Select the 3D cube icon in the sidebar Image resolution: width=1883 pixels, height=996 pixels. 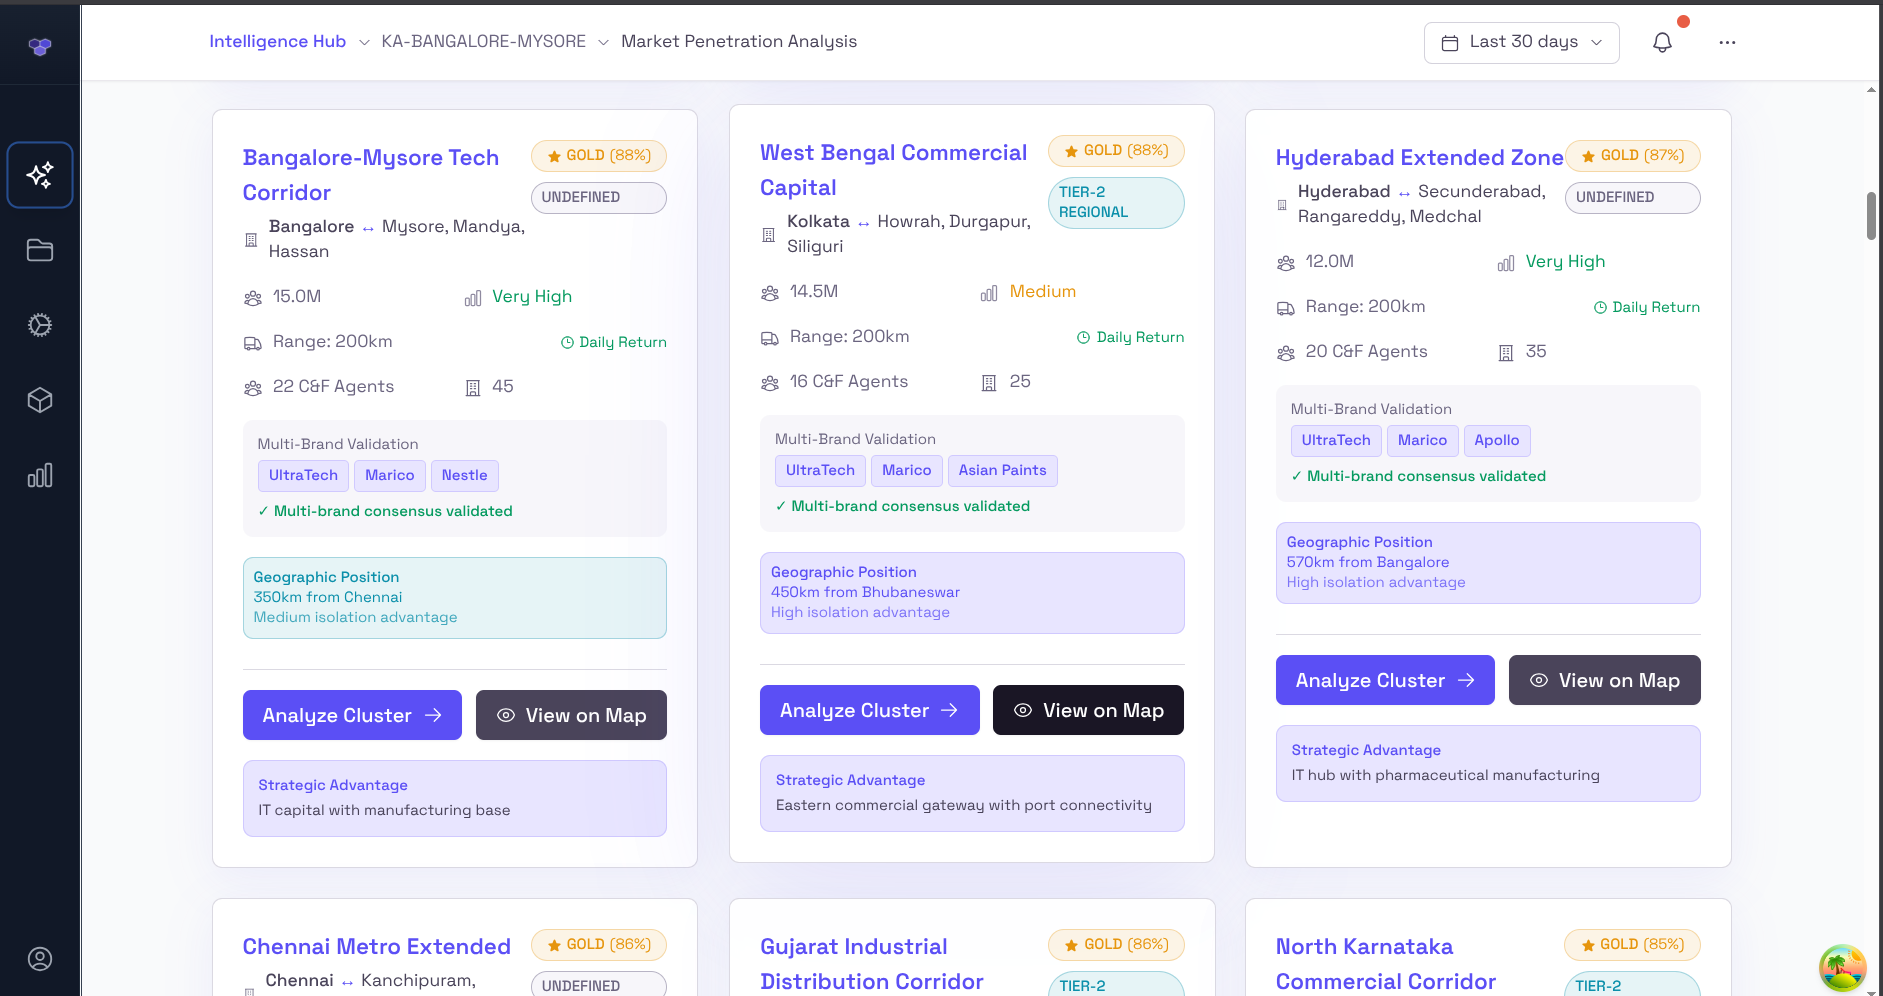40,400
